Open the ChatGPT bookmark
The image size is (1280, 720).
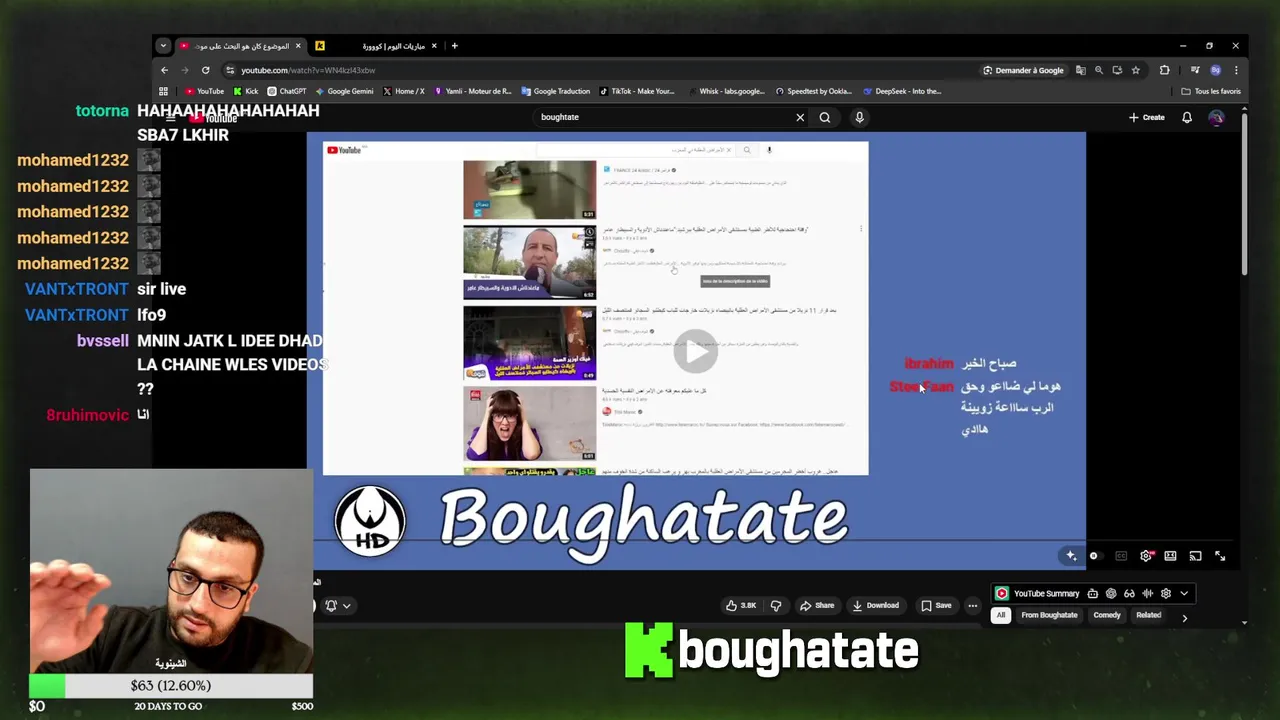tap(287, 91)
